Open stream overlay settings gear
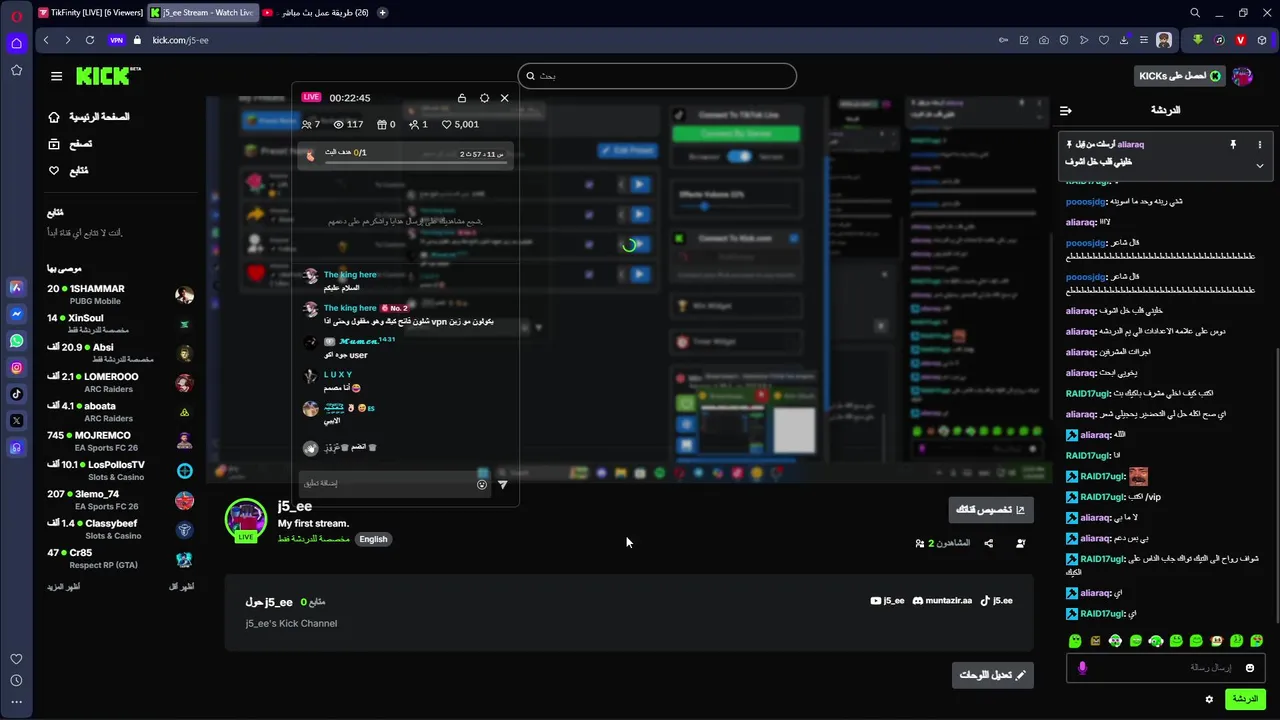The image size is (1280, 720). pos(484,98)
